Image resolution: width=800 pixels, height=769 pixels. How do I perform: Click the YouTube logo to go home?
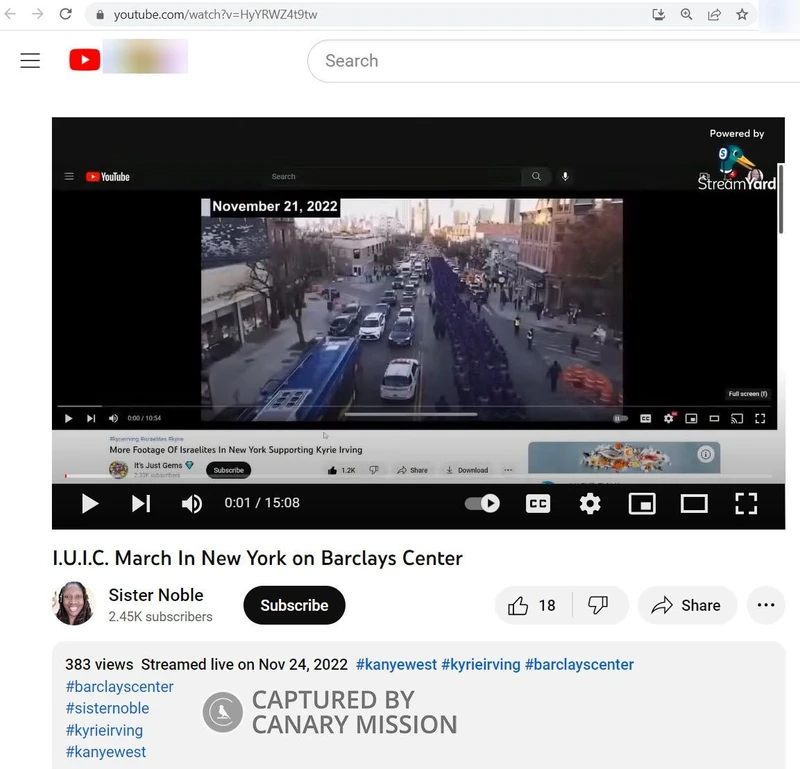click(x=84, y=59)
